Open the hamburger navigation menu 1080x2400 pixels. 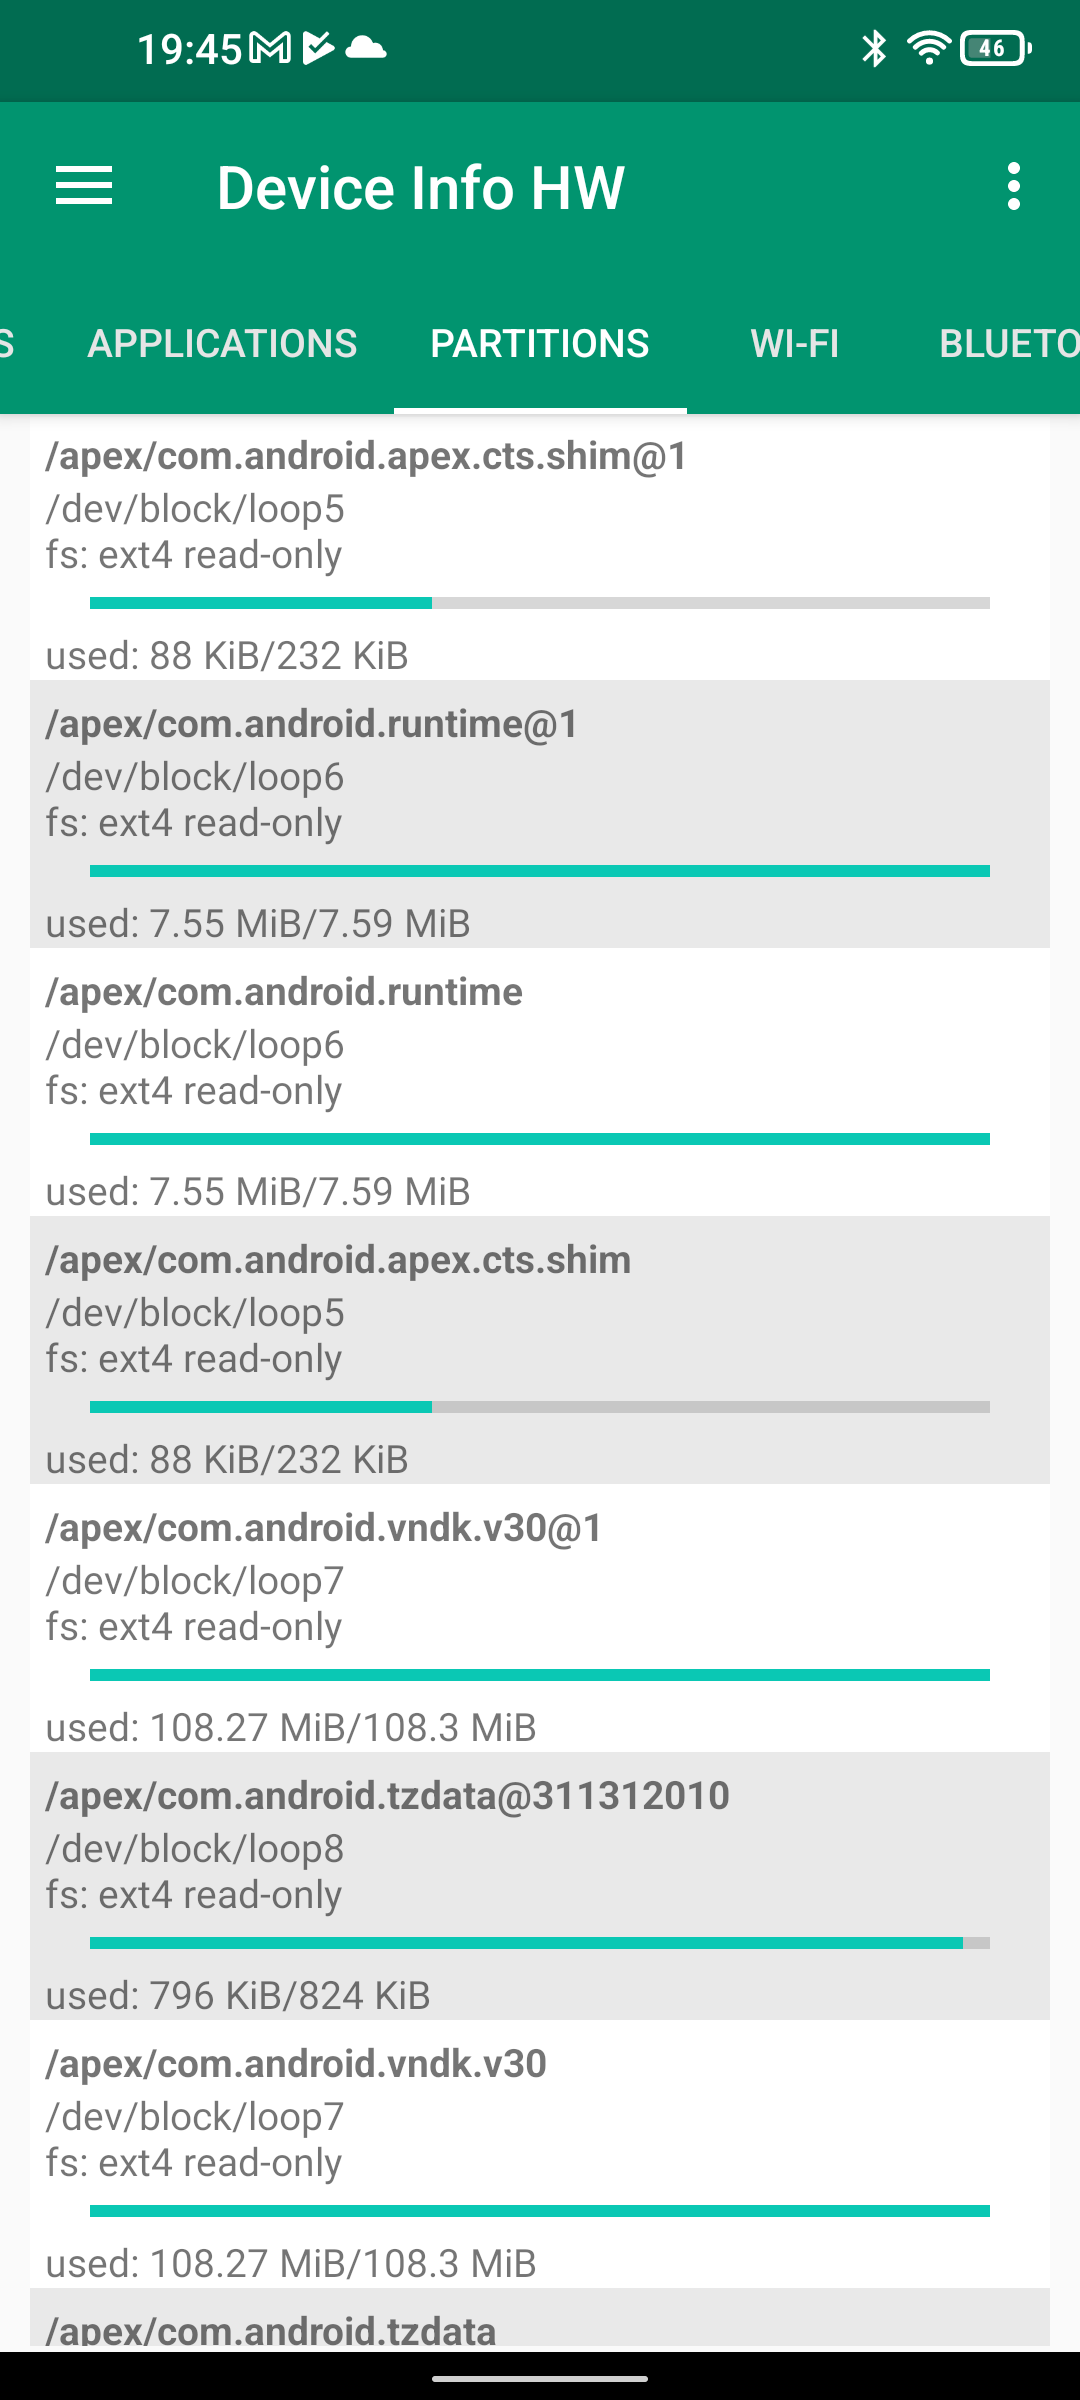84,187
